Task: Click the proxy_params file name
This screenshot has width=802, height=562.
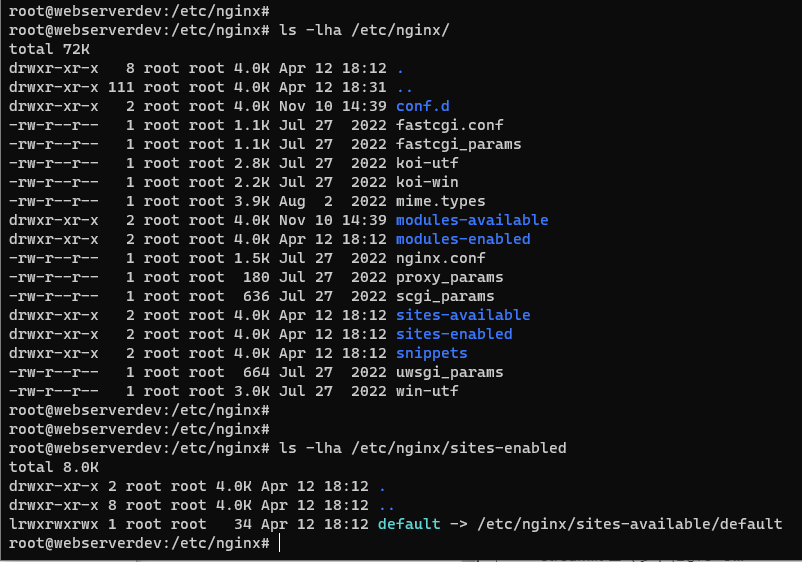Action: 450,277
